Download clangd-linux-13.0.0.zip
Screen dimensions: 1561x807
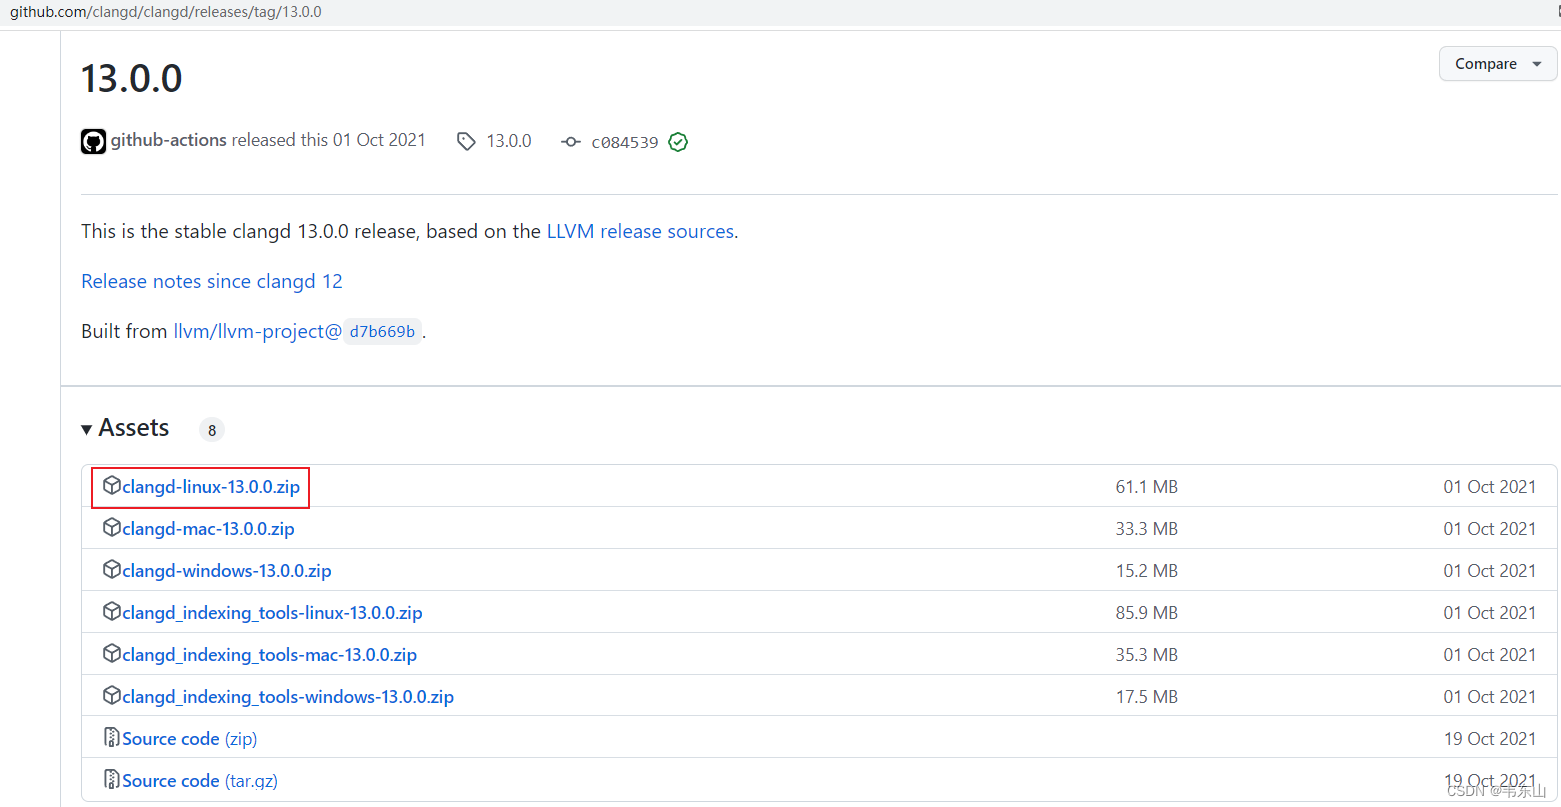211,487
